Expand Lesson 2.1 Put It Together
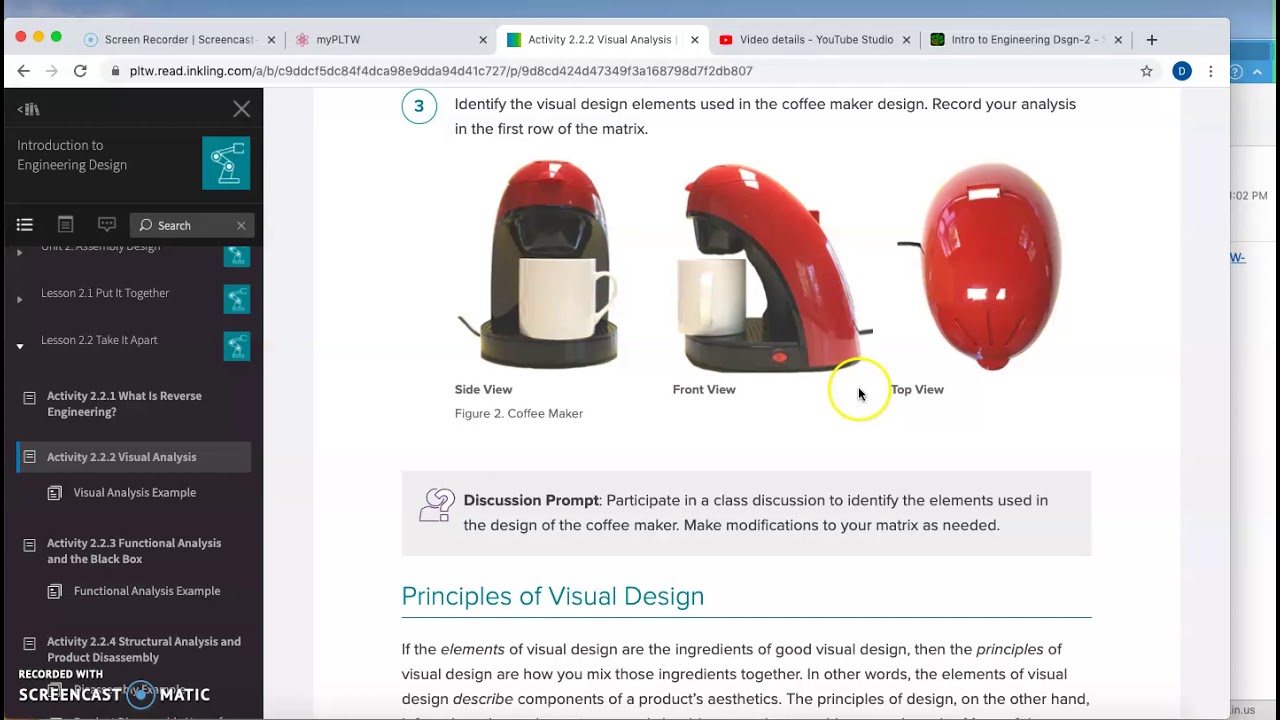The image size is (1280, 720). 19,299
